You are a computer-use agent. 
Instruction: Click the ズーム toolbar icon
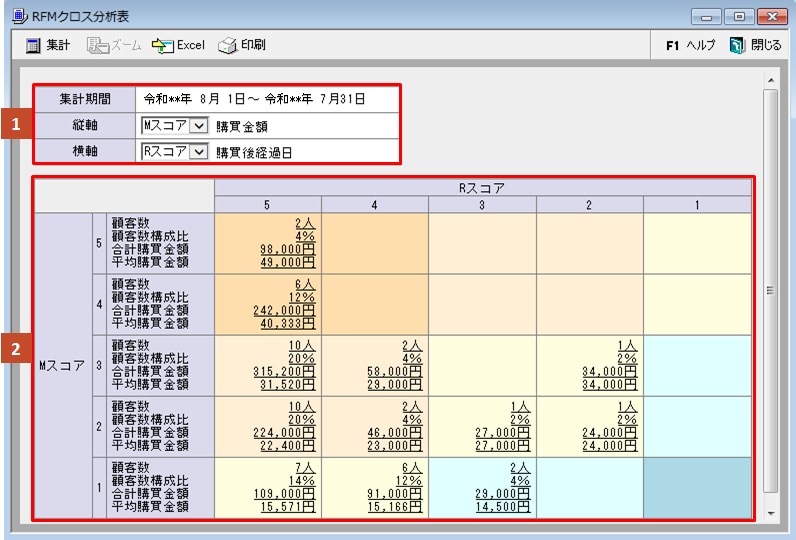97,46
